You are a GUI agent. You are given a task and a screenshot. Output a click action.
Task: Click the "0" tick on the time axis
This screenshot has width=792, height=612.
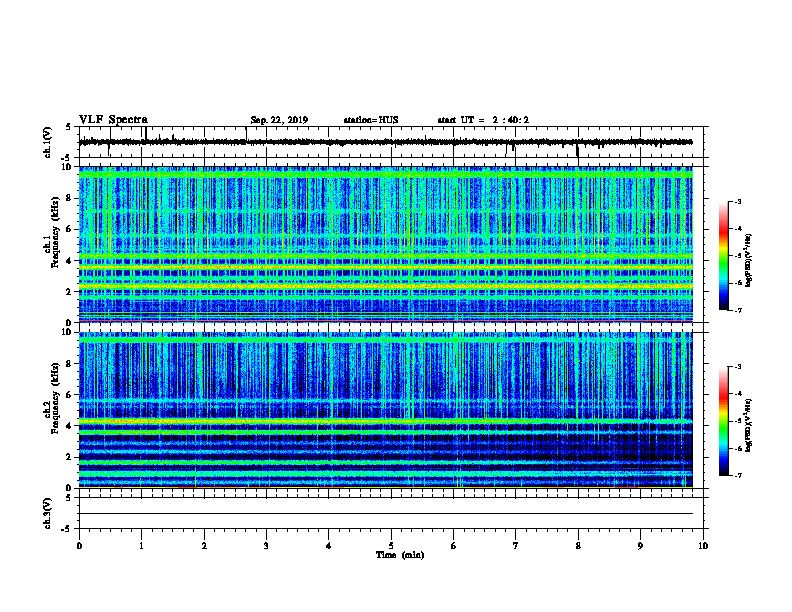pyautogui.click(x=79, y=546)
